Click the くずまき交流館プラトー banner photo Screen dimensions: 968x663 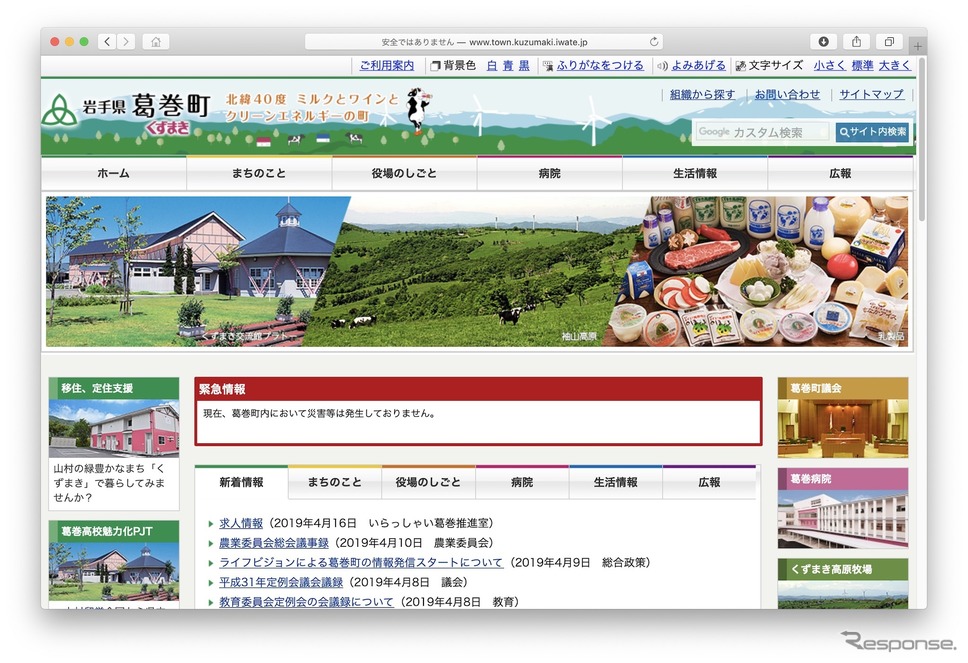(185, 272)
